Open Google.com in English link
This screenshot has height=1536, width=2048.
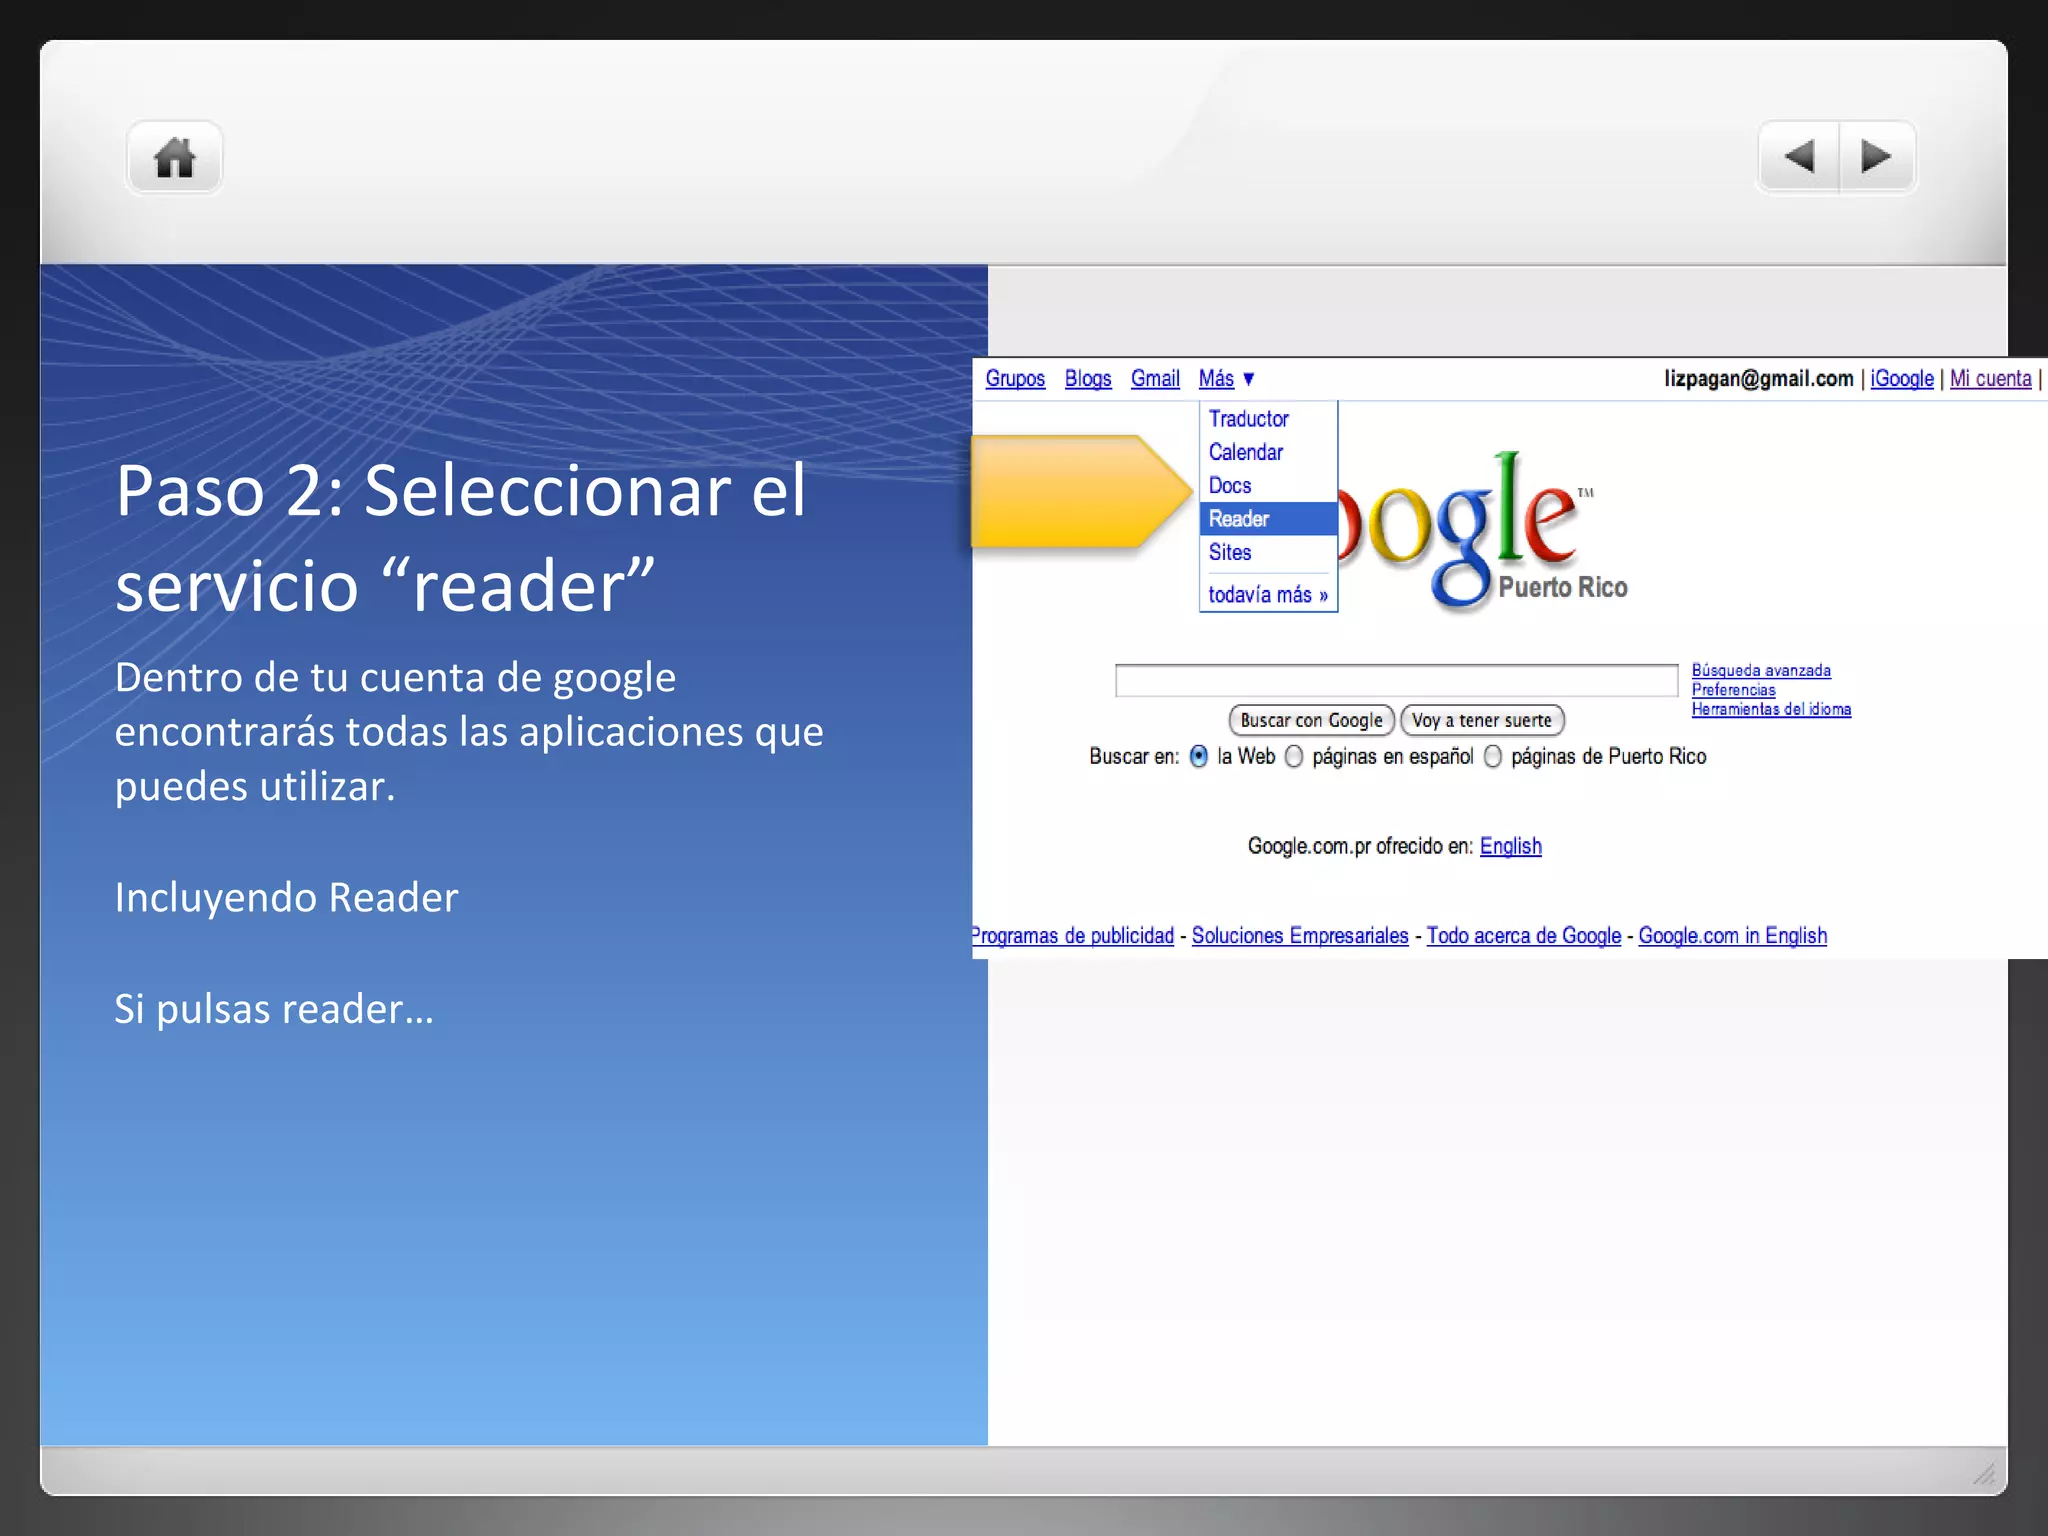pos(1732,936)
